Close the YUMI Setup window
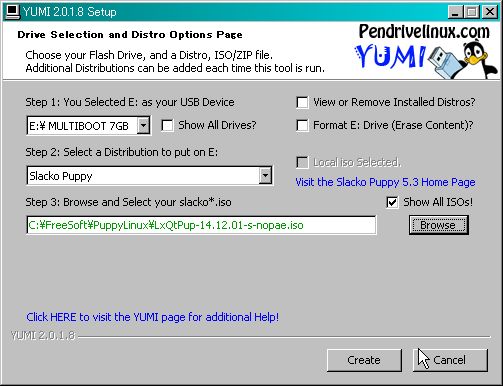The image size is (503, 386). coord(490,12)
